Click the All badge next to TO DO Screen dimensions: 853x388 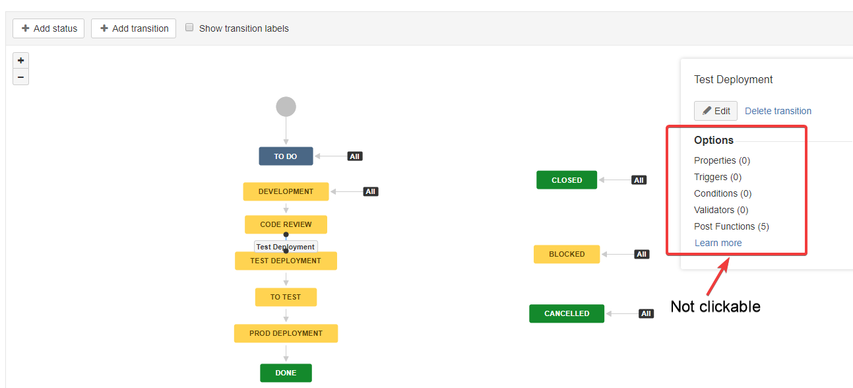click(x=355, y=156)
